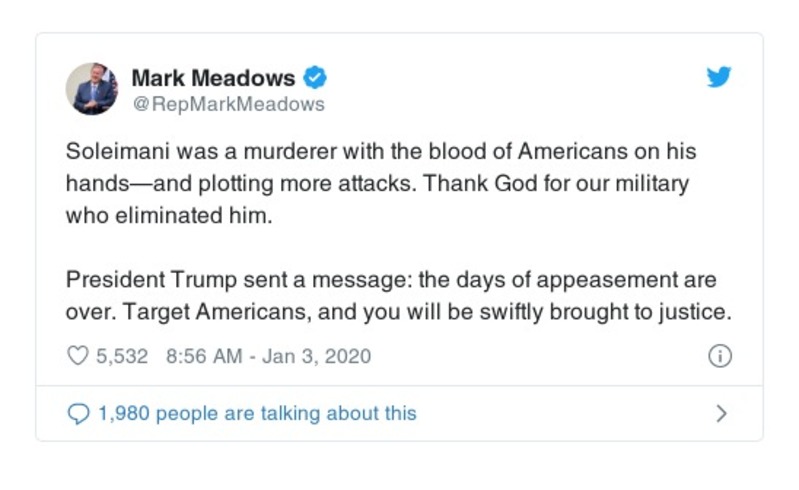Click the "swiftly brought to justice" phrase
The height and width of the screenshot is (490, 799).
pyautogui.click(x=607, y=312)
